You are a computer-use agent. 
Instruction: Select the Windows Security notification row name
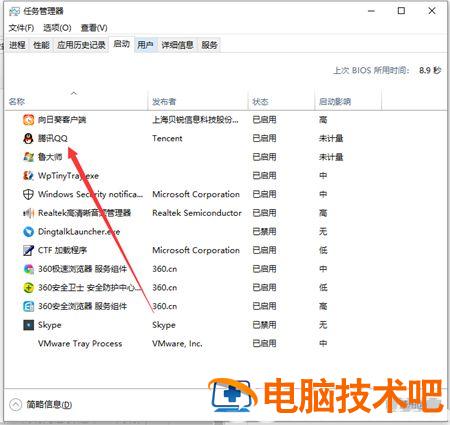pyautogui.click(x=90, y=194)
